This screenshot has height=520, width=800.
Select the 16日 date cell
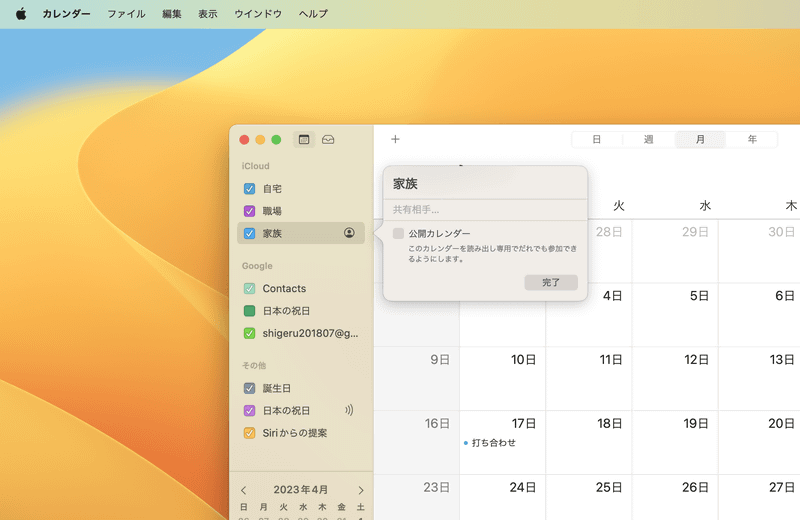[416, 442]
